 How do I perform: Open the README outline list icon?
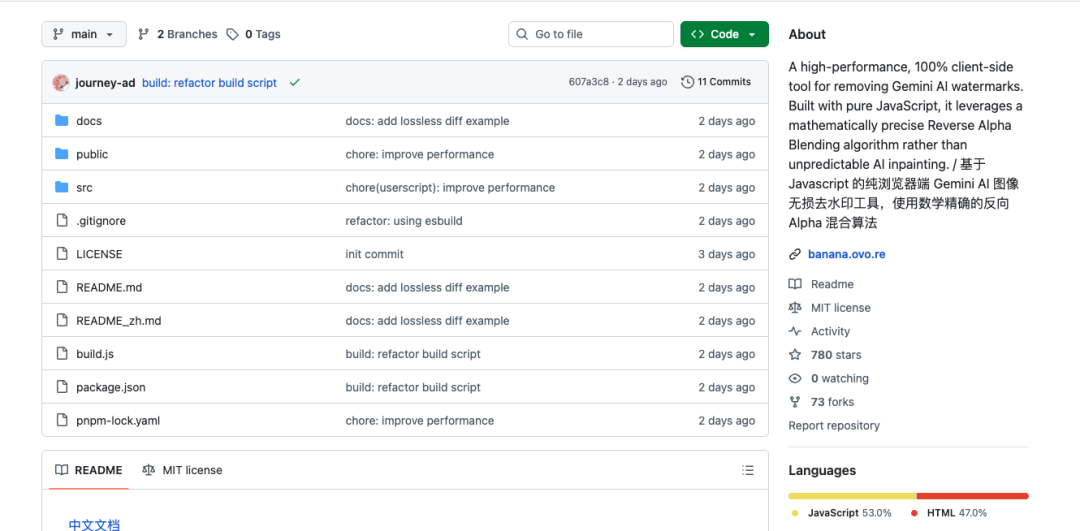tap(748, 470)
